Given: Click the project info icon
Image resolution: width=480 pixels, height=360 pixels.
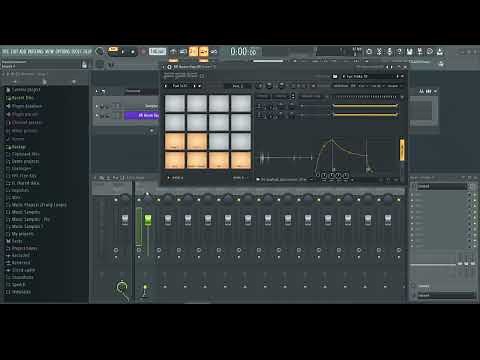Looking at the screenshot, I should tap(430, 52).
